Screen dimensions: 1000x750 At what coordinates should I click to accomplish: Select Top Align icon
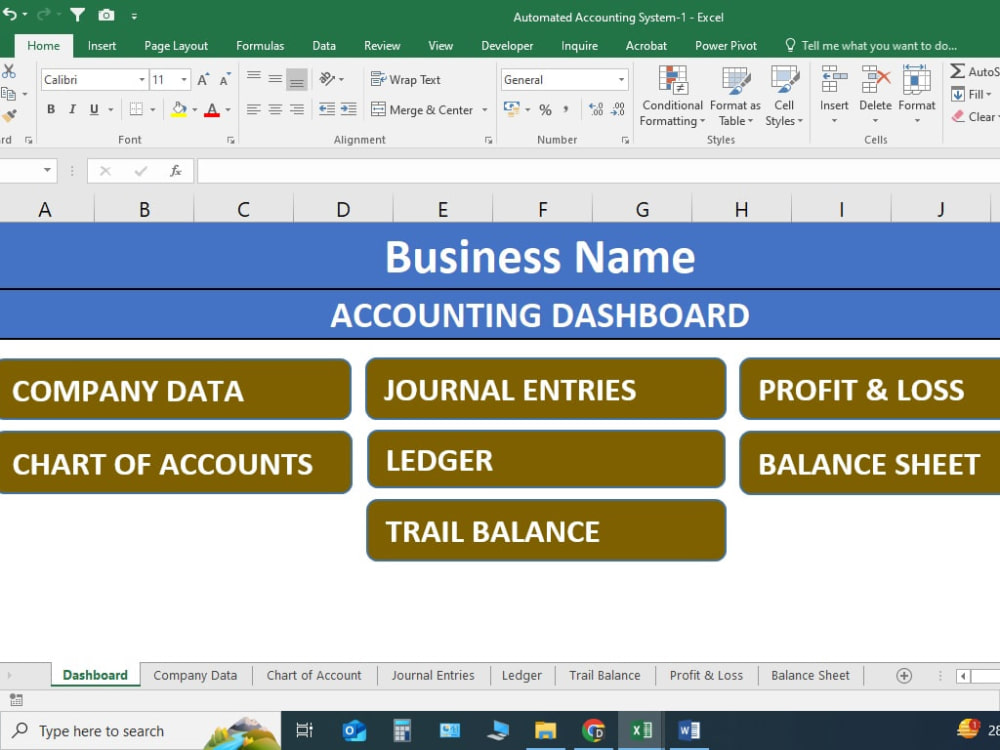[x=254, y=78]
